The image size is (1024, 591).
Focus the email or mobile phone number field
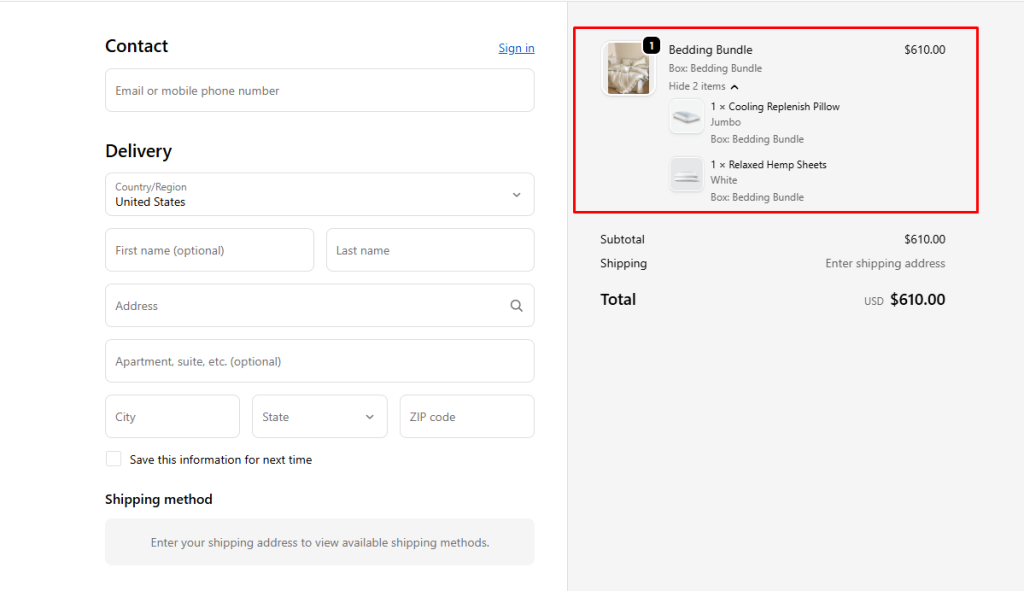[x=319, y=90]
